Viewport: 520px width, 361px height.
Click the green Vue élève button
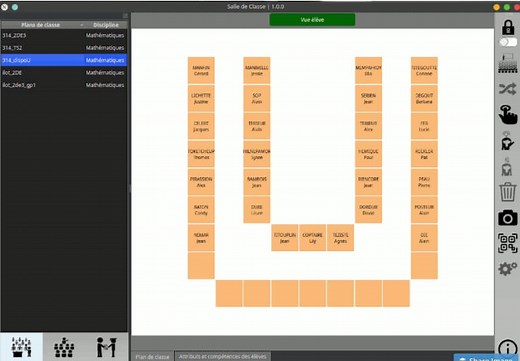312,20
